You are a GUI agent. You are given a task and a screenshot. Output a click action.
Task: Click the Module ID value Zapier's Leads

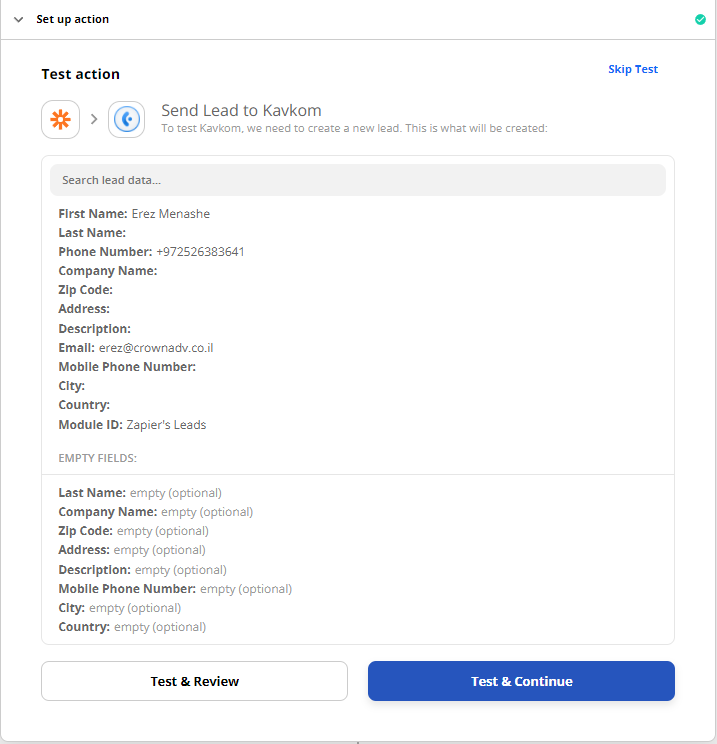(x=166, y=425)
